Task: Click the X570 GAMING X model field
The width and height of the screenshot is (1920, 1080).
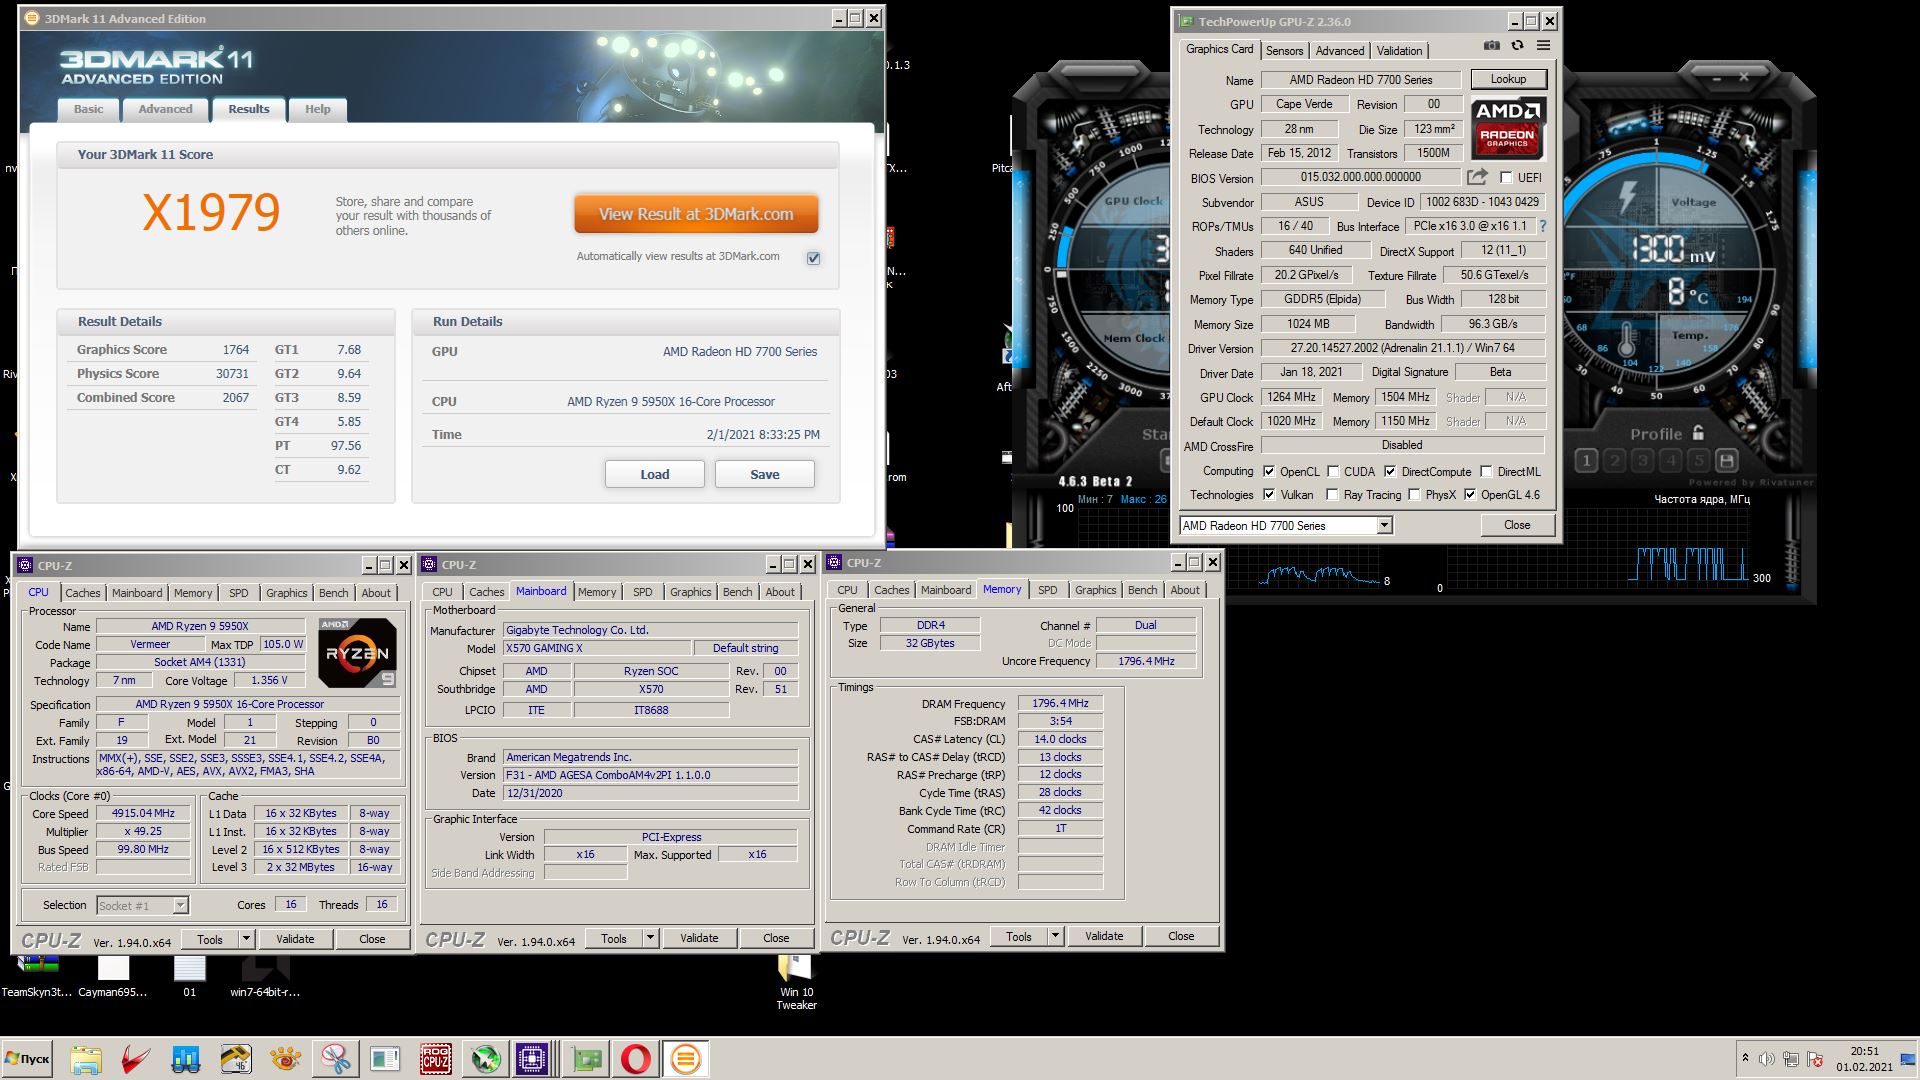Action: [x=596, y=648]
